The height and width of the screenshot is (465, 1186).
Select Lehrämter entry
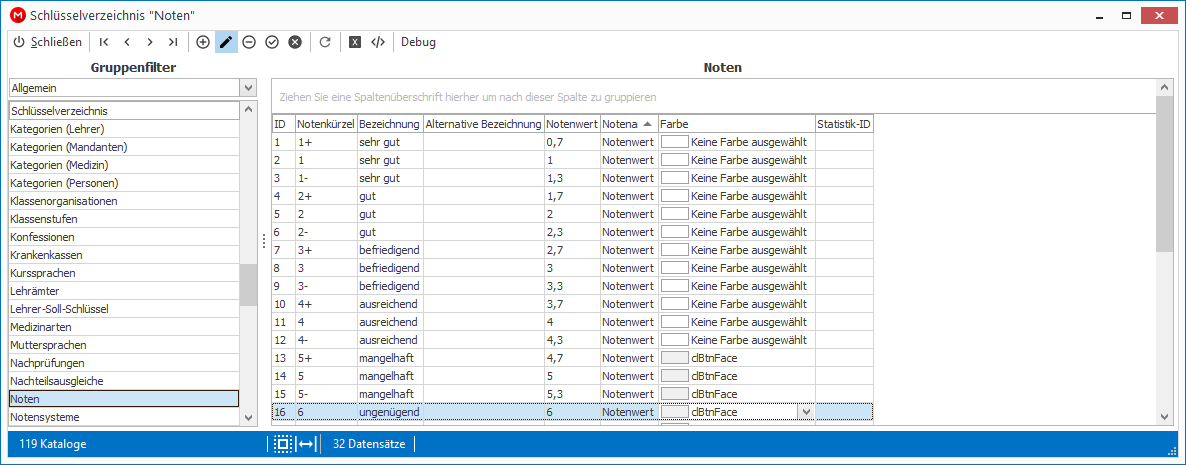[124, 291]
